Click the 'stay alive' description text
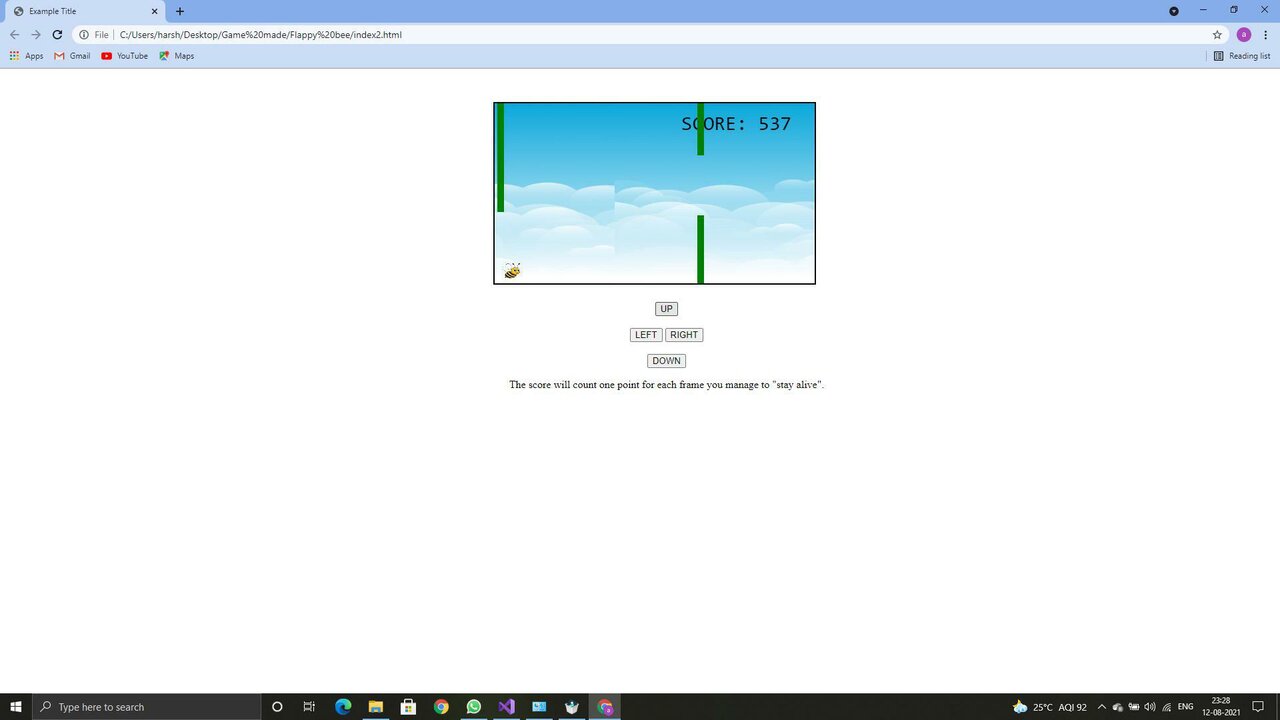Screen dimensions: 1280x720 666,385
